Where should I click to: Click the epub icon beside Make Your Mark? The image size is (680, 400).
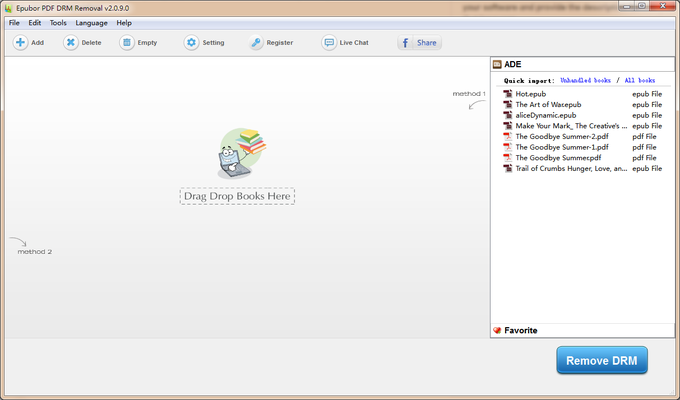tap(507, 126)
